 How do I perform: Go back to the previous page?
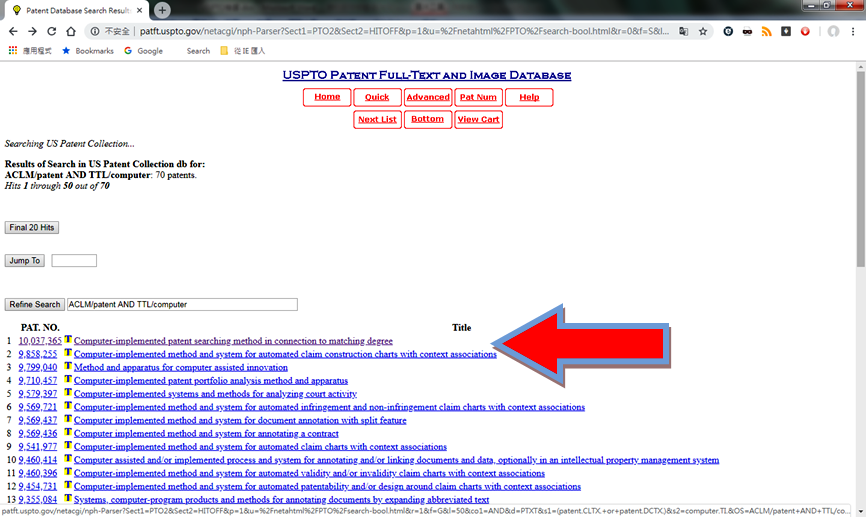pos(13,31)
